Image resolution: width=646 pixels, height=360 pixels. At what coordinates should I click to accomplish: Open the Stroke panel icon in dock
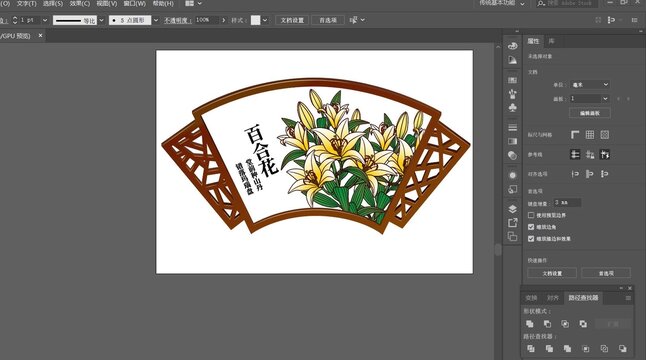coord(513,127)
